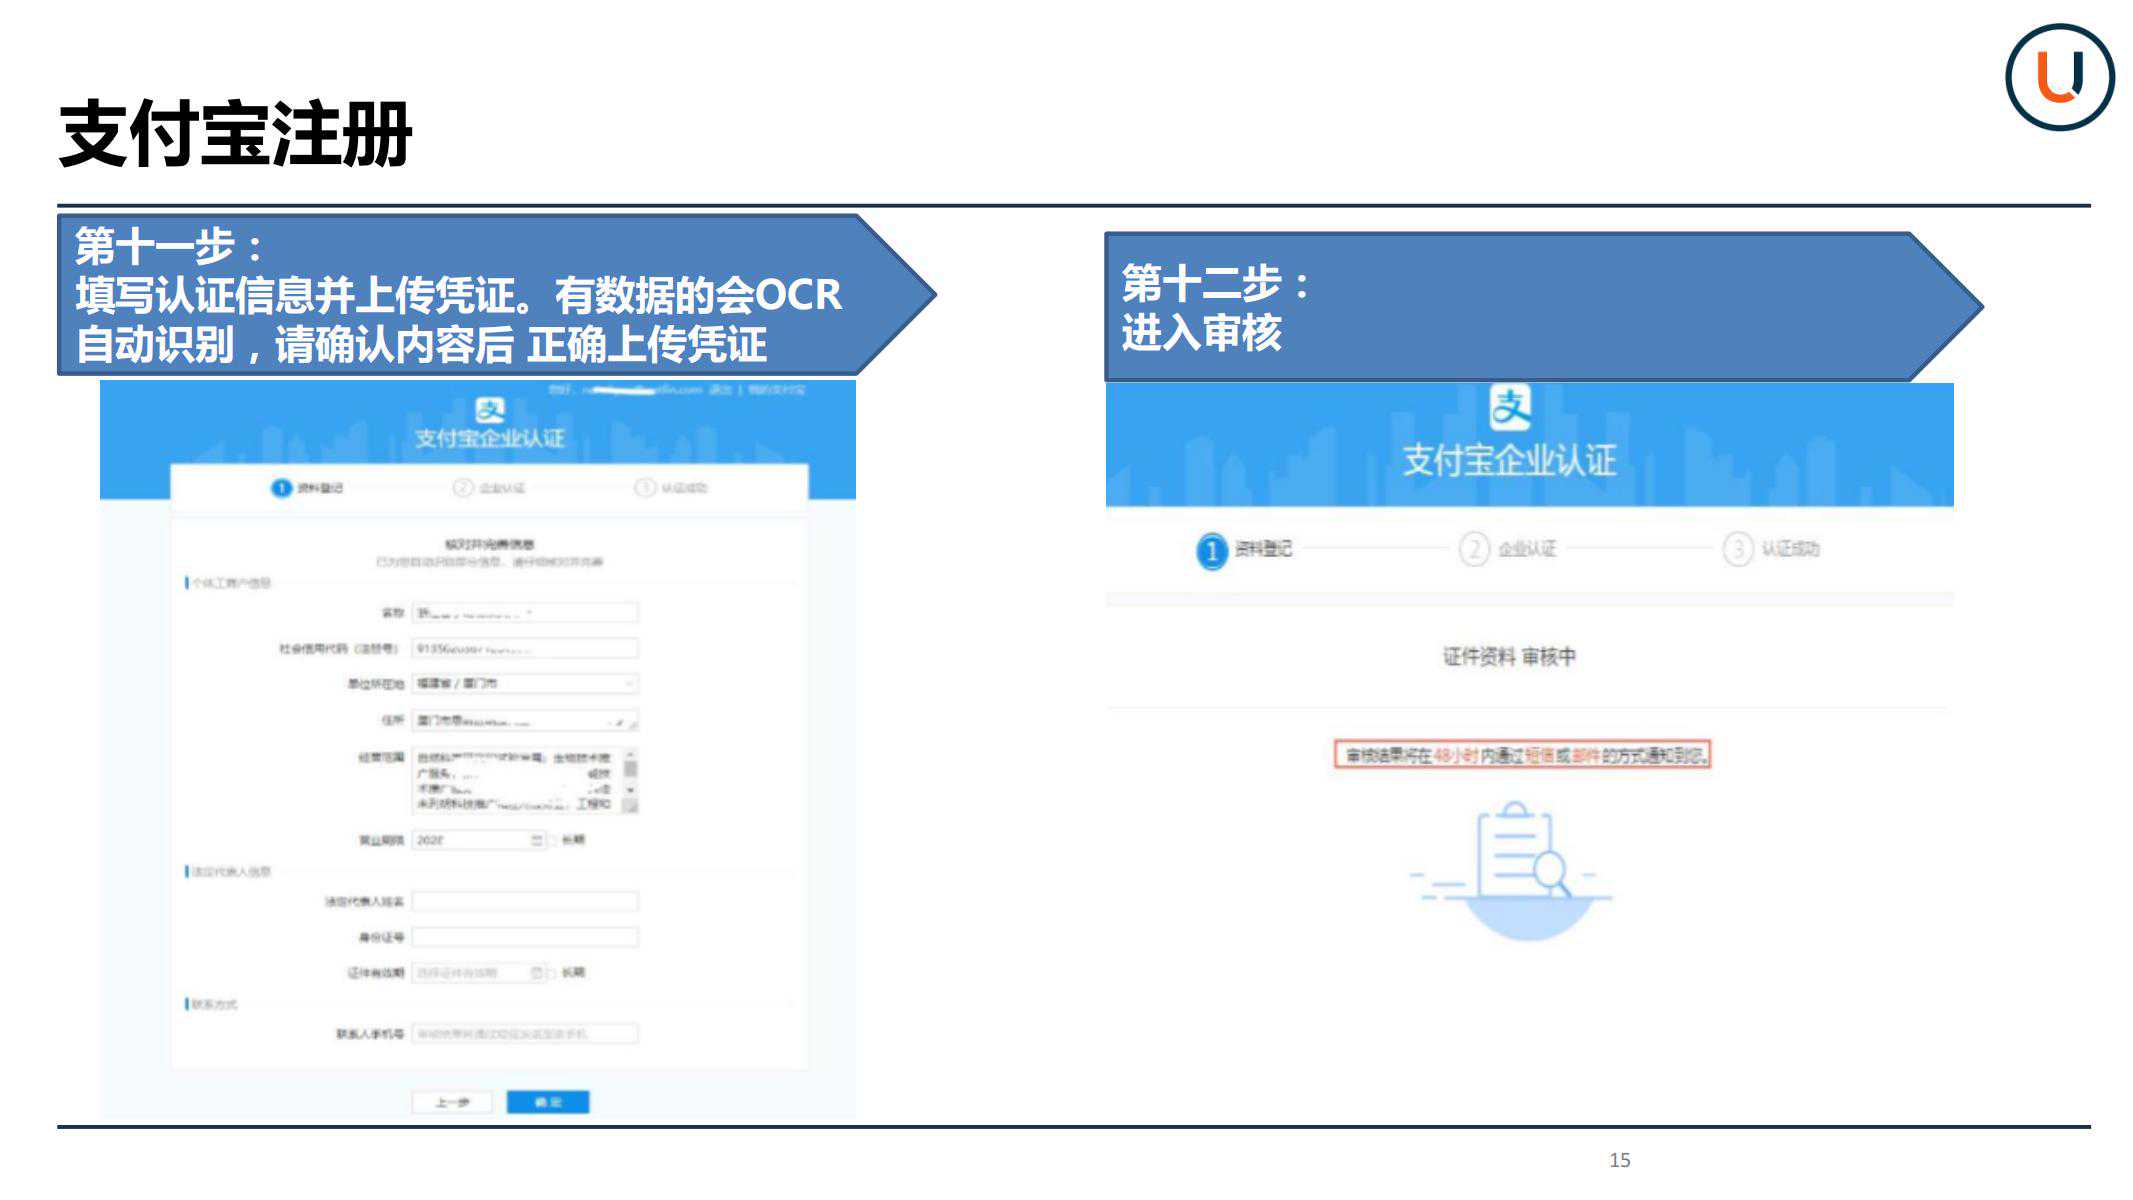The image size is (2133, 1200).
Task: Click the step 2 circle on the review page
Action: click(1474, 549)
